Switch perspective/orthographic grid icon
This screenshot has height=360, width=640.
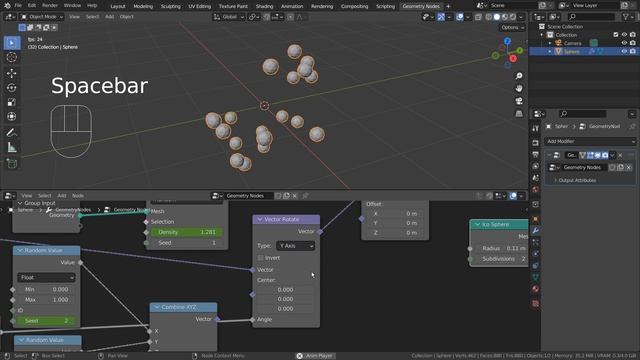[x=519, y=113]
